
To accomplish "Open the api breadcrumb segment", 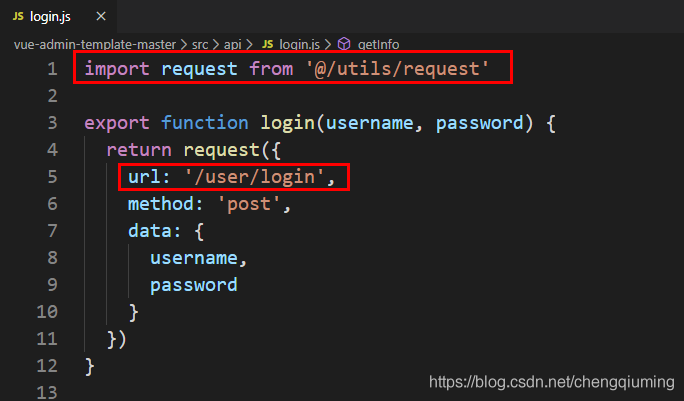I will (233, 45).
